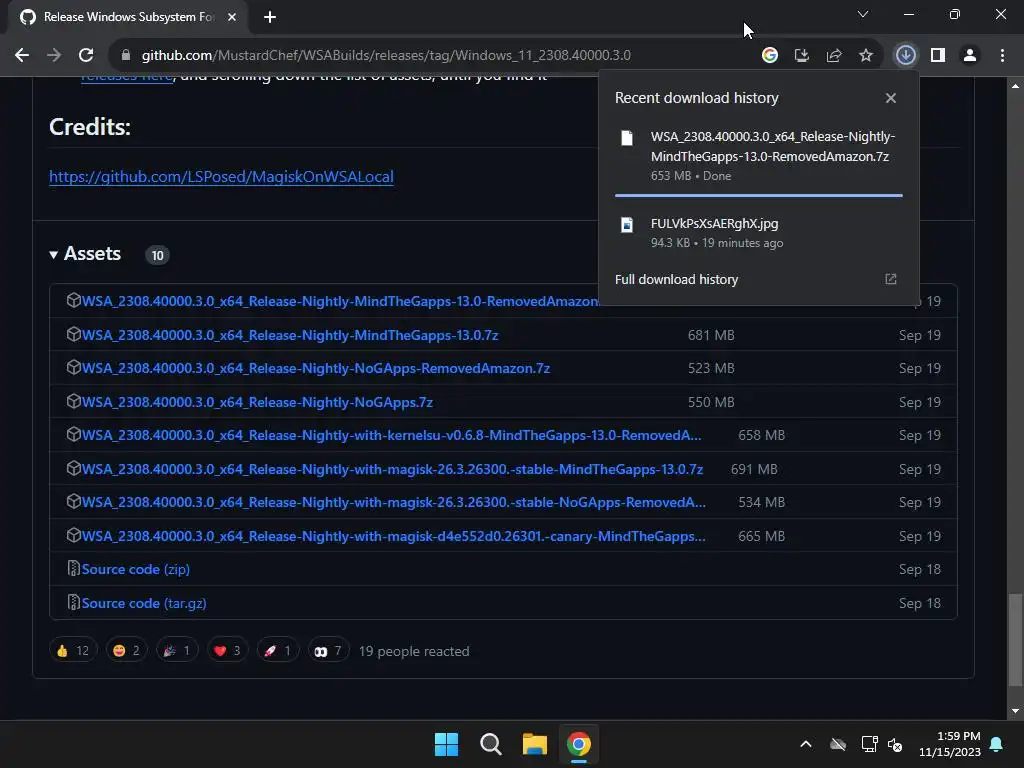Open the MagiskOnWSALocal credits link

point(221,177)
